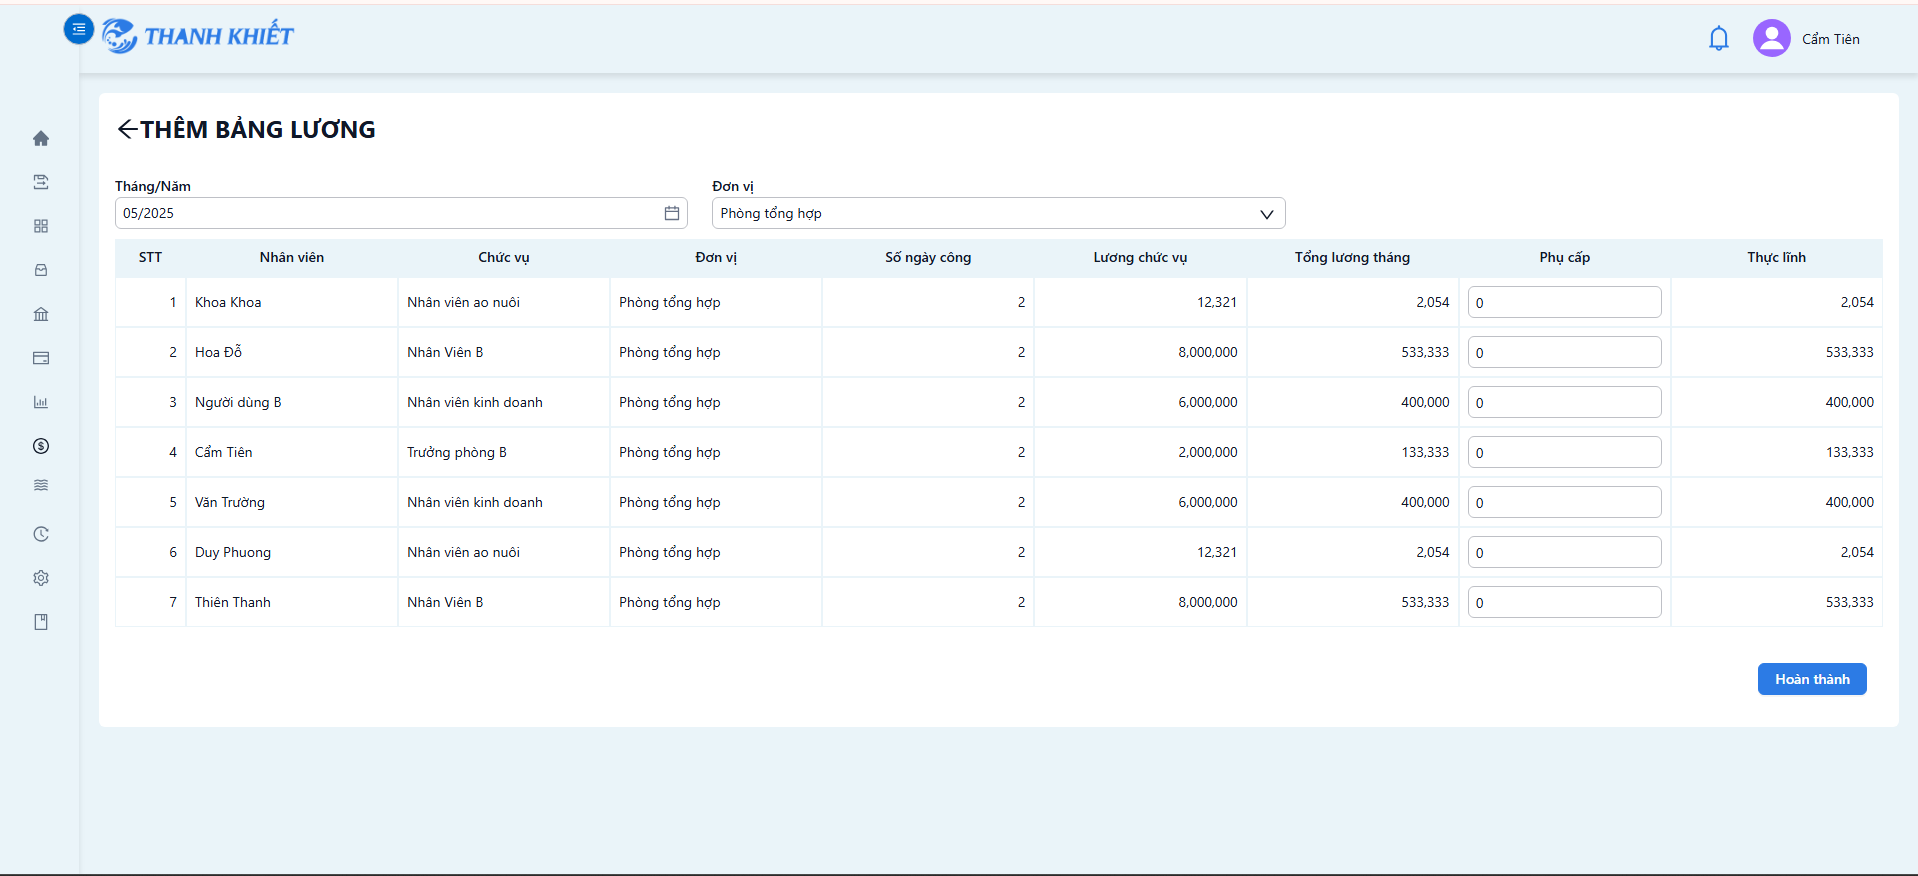Click the blue sidebar menu toggle button
Screen dimensions: 1918x876
(x=79, y=30)
